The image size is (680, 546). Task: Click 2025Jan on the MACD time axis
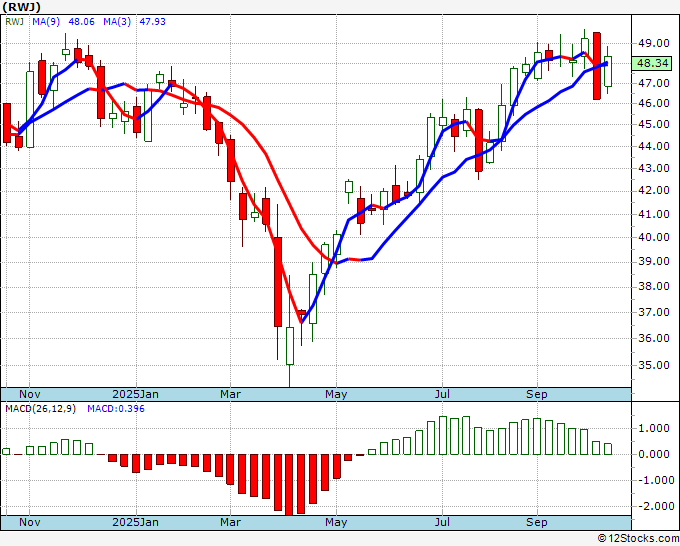point(135,522)
